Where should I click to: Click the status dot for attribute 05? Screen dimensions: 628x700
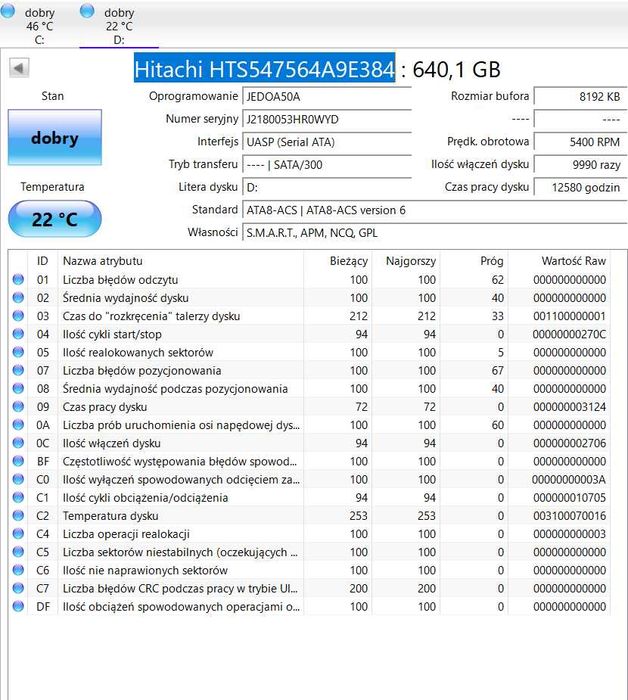point(18,352)
